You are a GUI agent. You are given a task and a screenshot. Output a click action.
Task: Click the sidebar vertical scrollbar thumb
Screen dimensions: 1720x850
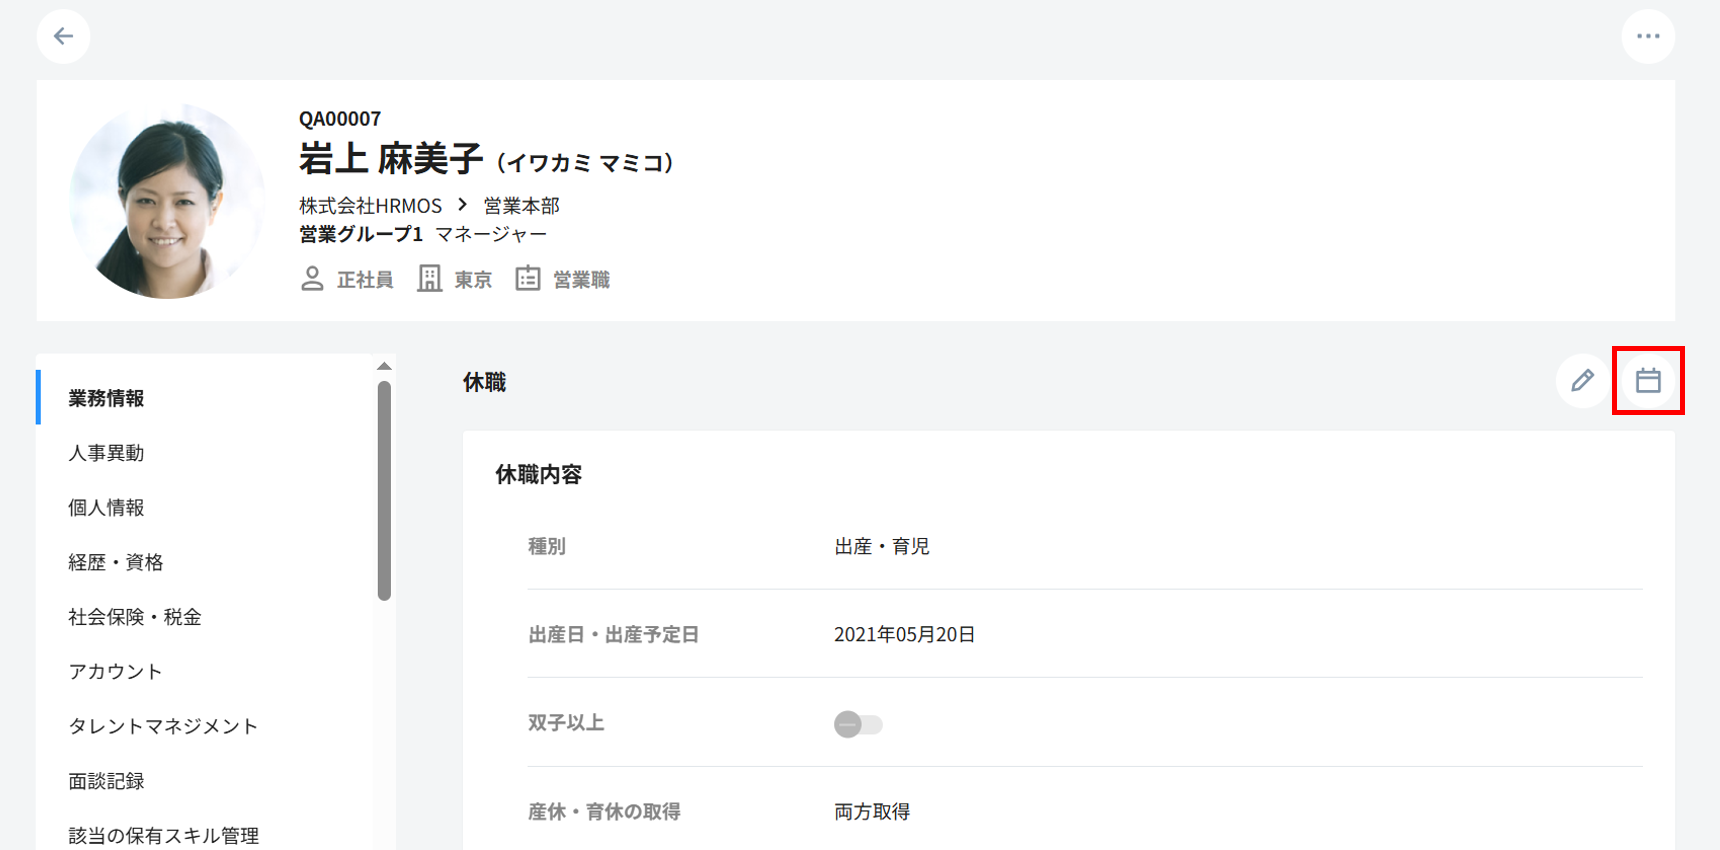tap(384, 490)
